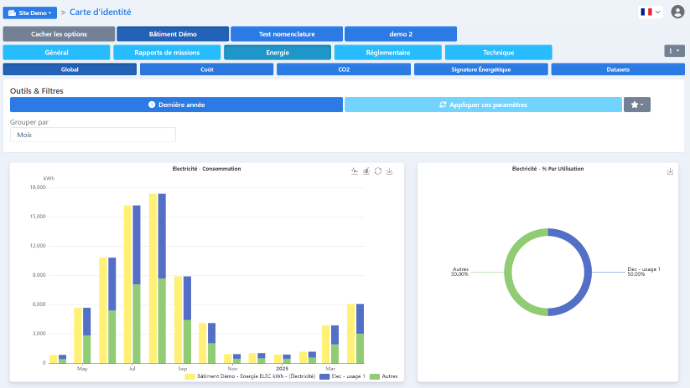This screenshot has height=388, width=690.
Task: Click the Électricité - % Par Utilisation title
Action: pos(548,169)
